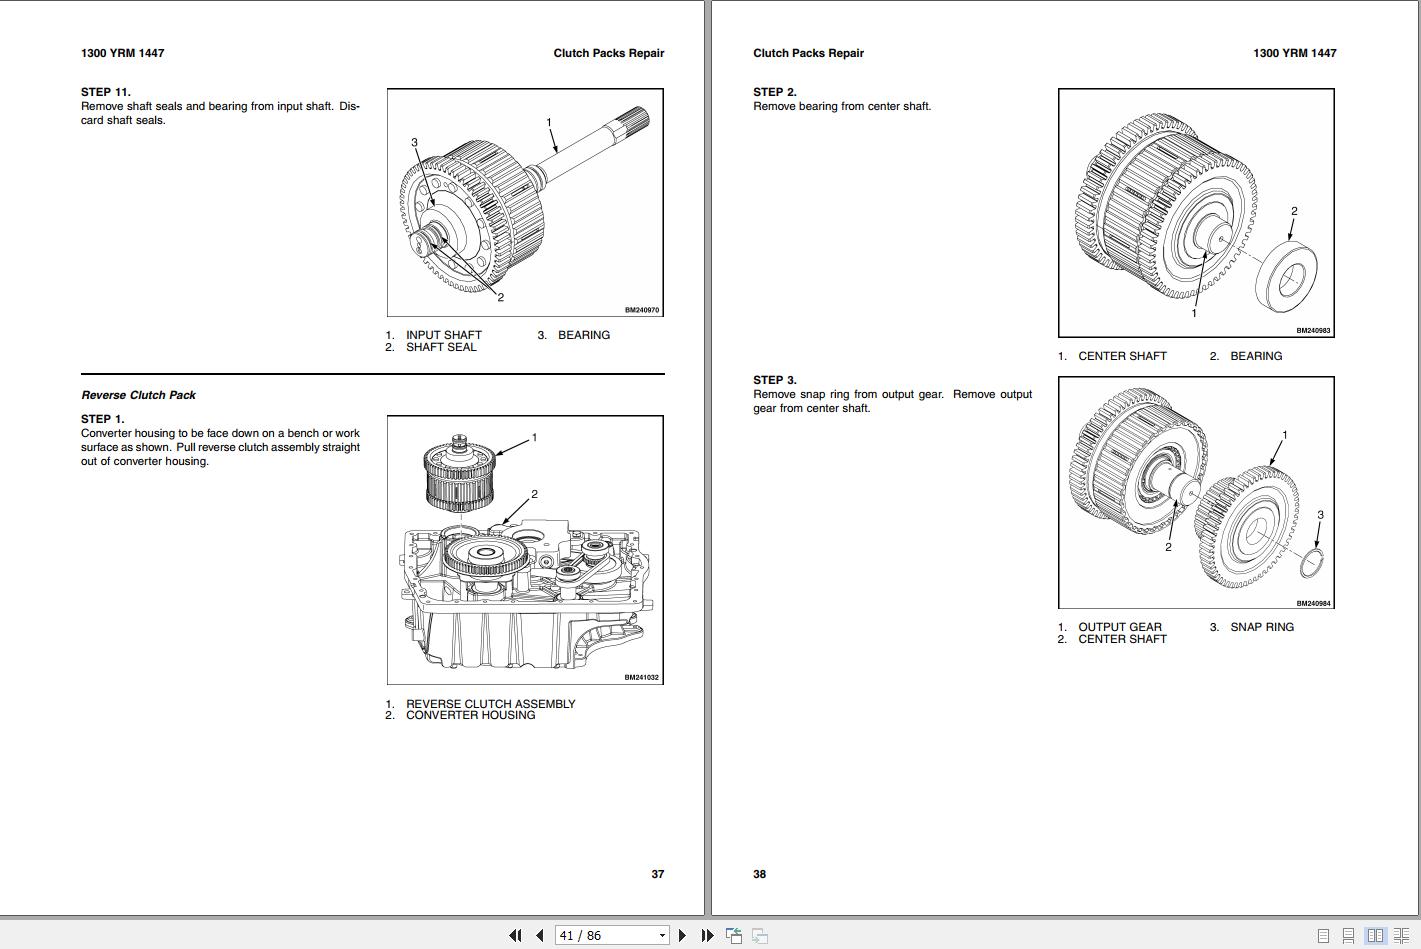The height and width of the screenshot is (949, 1421).
Task: Go to the next page
Action: pyautogui.click(x=682, y=936)
